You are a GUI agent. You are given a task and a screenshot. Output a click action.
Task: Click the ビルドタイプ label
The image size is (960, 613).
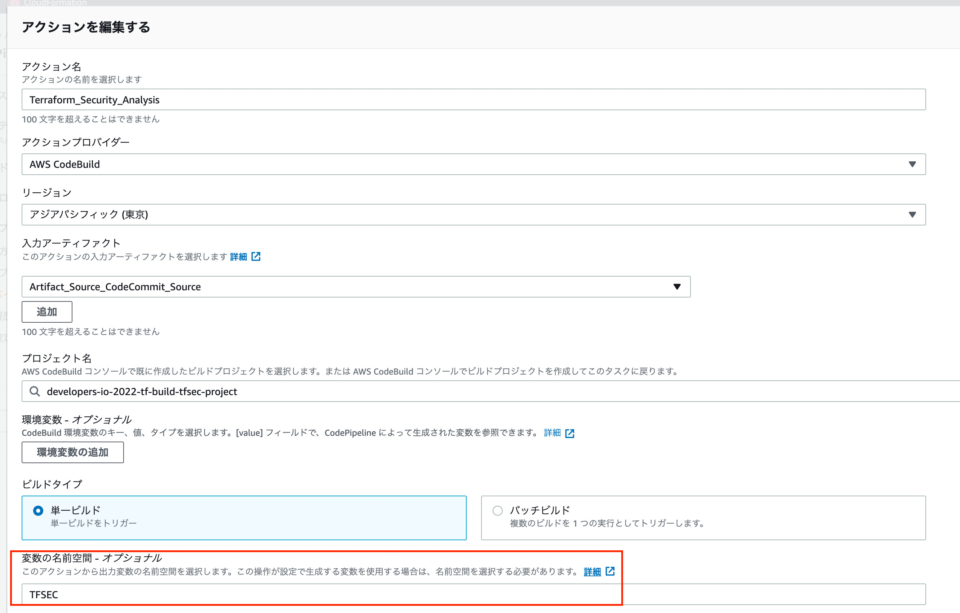pos(52,484)
